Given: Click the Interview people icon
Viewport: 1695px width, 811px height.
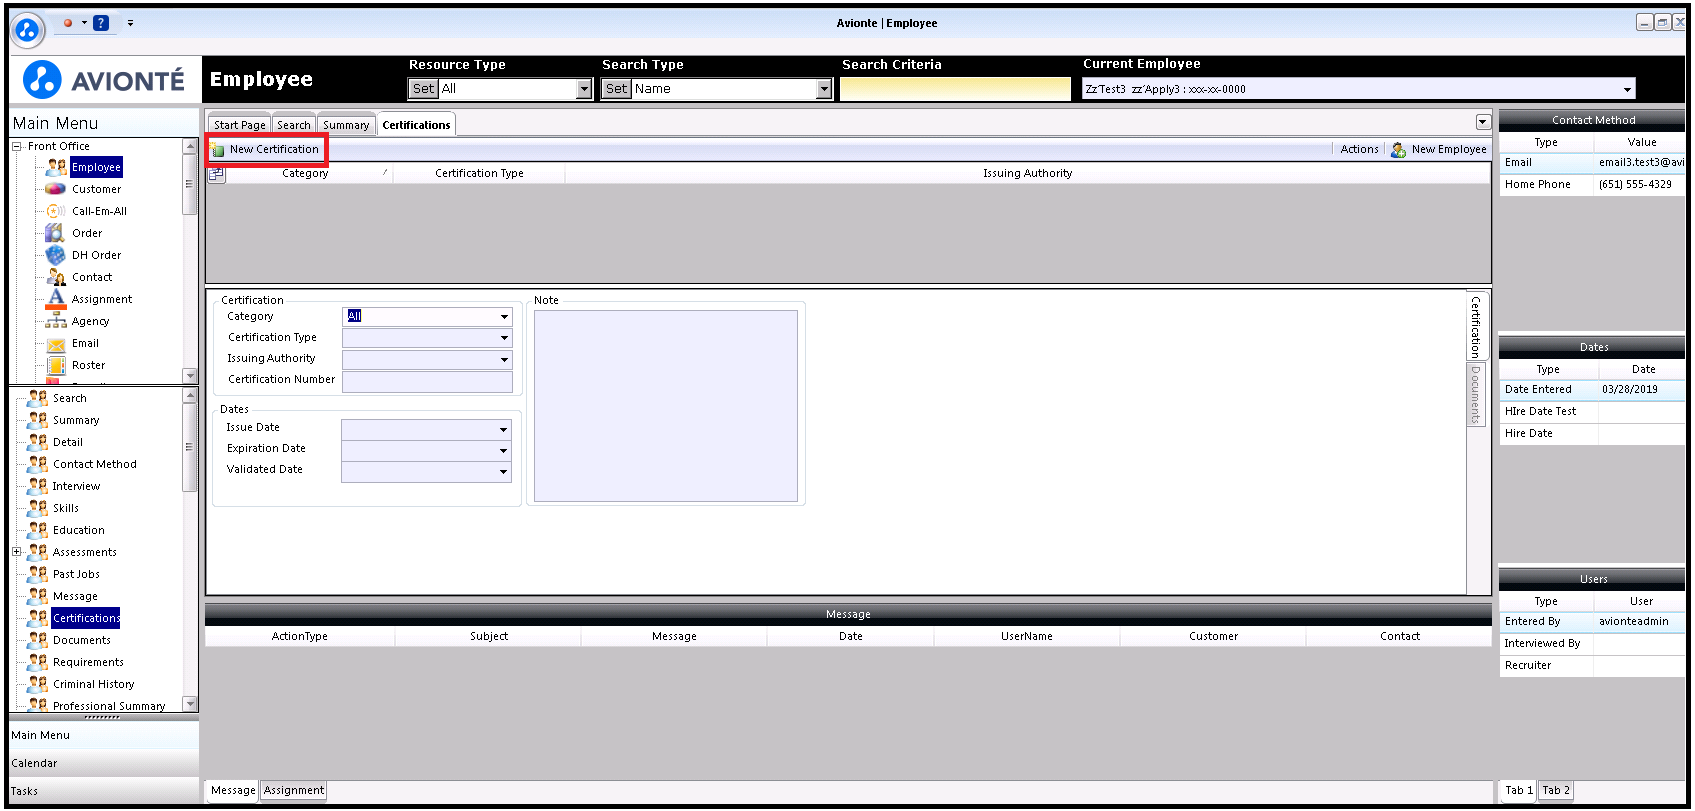Looking at the screenshot, I should coord(38,486).
